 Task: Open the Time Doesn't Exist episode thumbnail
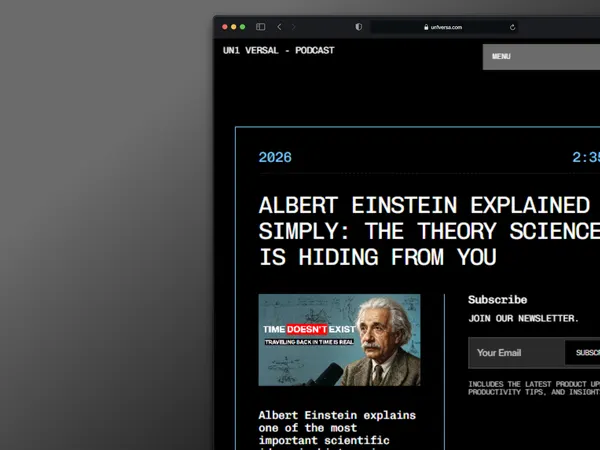[339, 340]
